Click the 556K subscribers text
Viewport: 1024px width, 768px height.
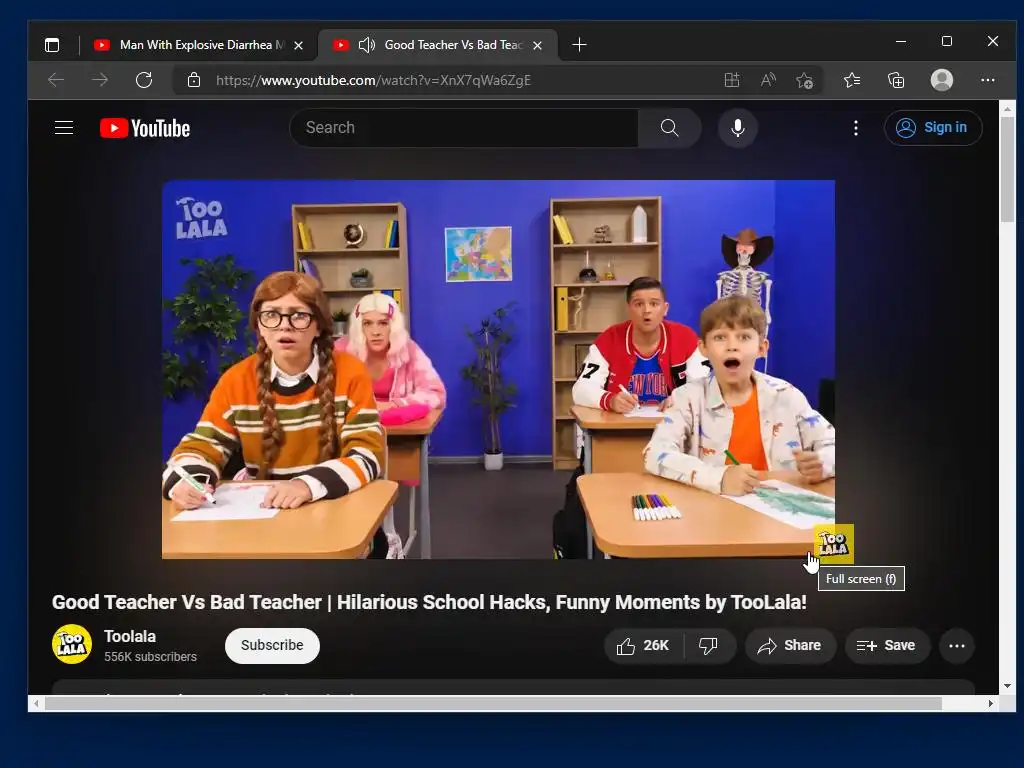150,657
